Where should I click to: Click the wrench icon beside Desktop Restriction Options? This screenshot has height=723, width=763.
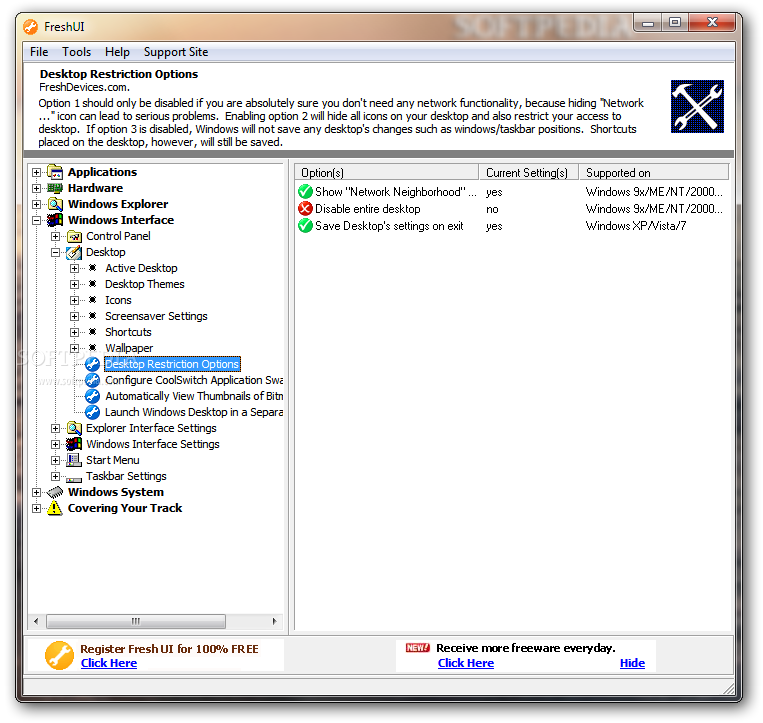click(92, 364)
